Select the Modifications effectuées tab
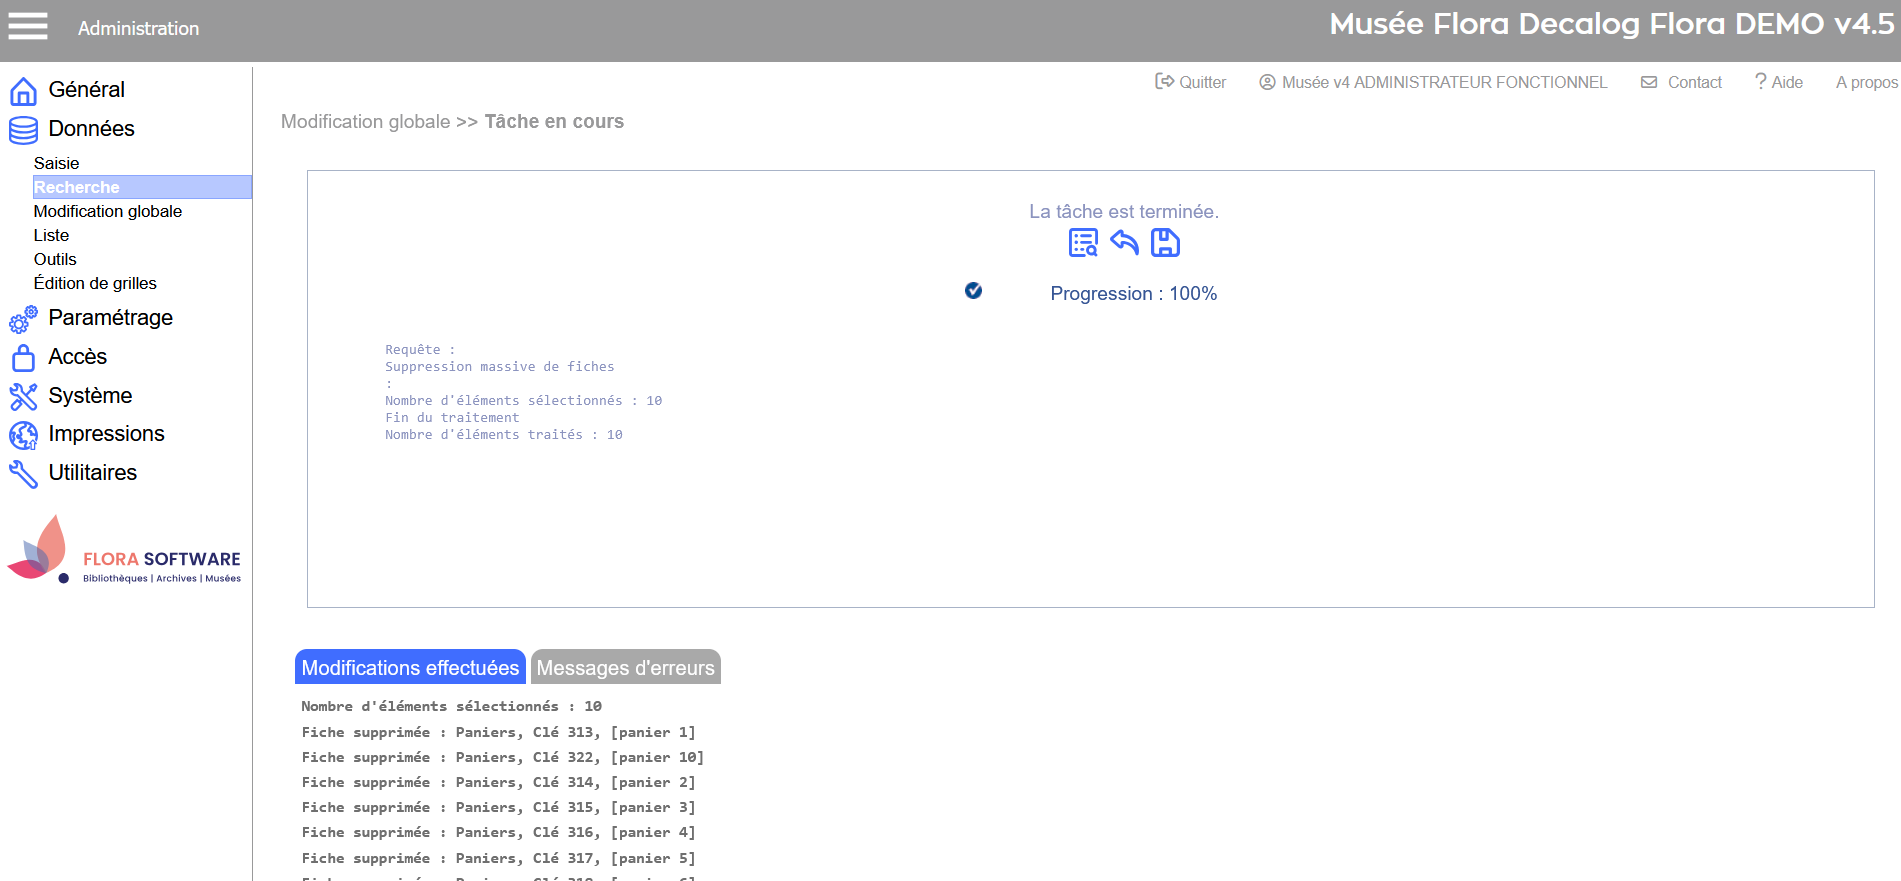 tap(410, 668)
